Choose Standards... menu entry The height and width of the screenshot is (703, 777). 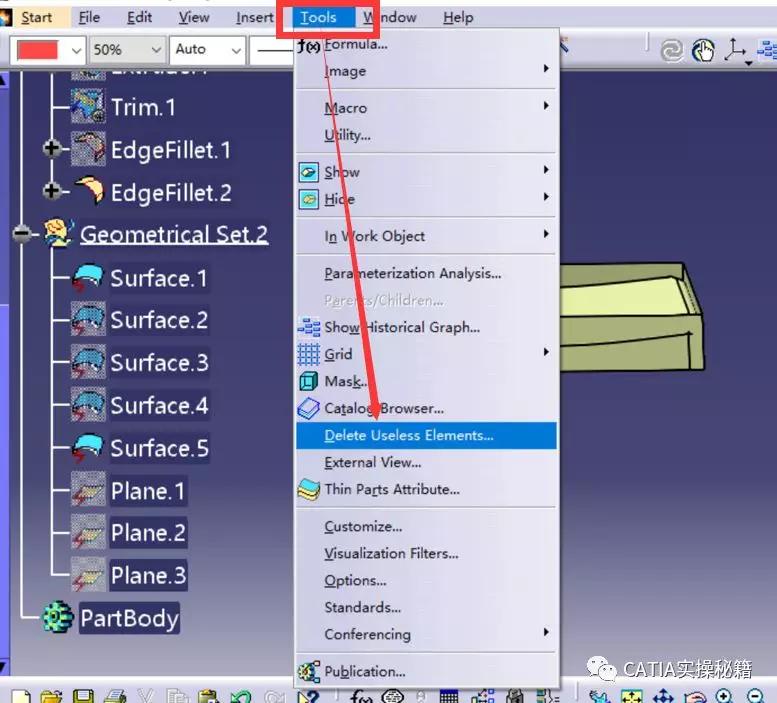click(426, 607)
